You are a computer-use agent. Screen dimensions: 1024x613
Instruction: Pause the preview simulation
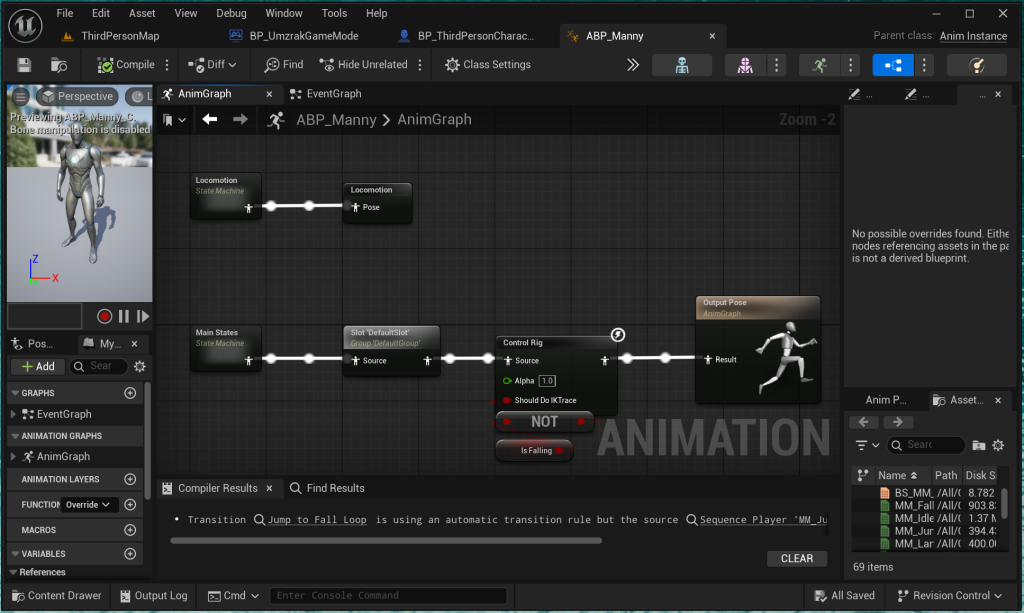point(123,317)
